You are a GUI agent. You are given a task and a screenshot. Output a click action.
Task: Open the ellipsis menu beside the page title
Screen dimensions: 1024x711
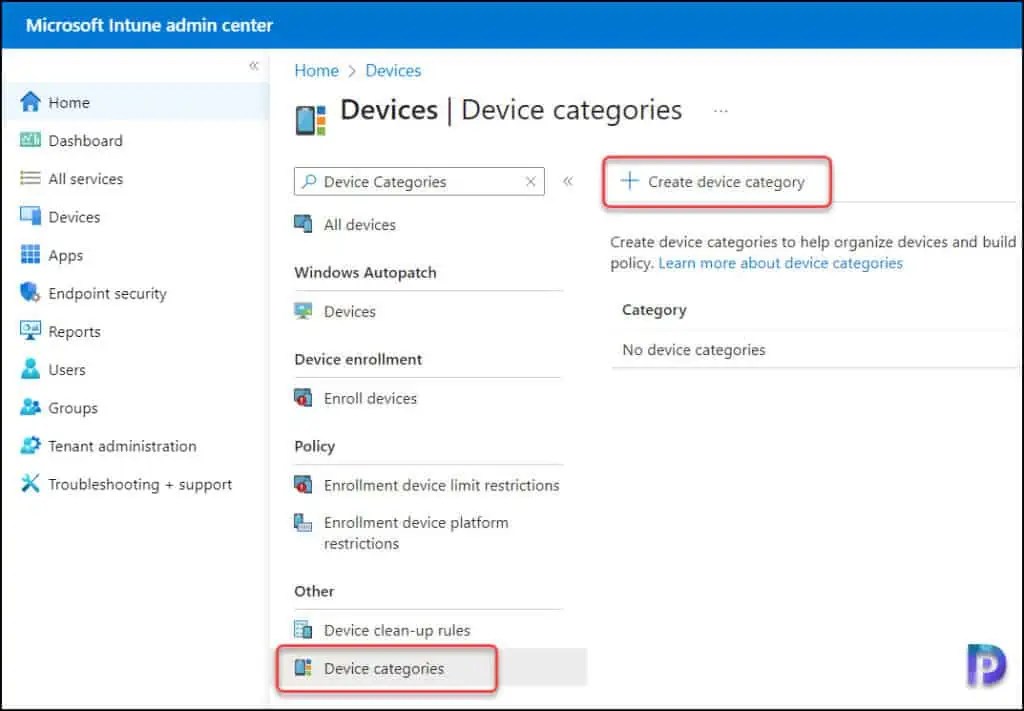(721, 110)
